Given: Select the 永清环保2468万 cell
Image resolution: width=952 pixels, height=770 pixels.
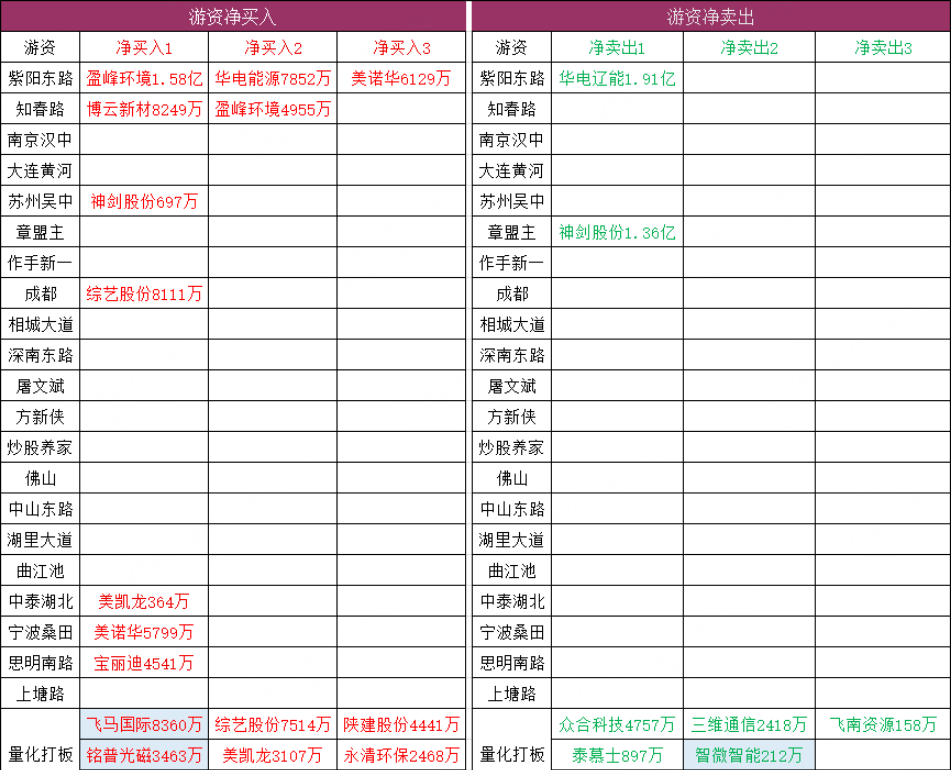Looking at the screenshot, I should point(401,755).
